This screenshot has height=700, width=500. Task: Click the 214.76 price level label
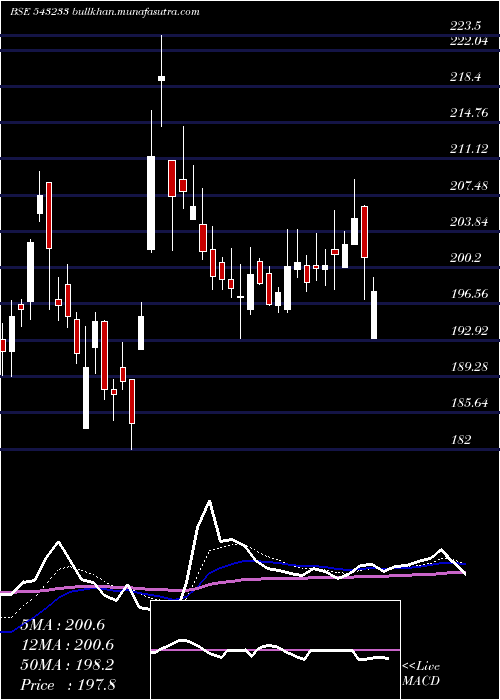click(x=469, y=113)
